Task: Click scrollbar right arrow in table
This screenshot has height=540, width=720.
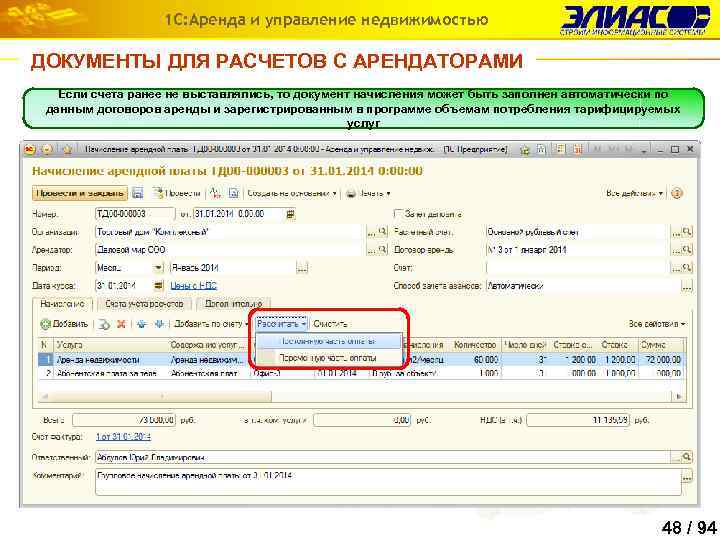Action: (x=679, y=396)
